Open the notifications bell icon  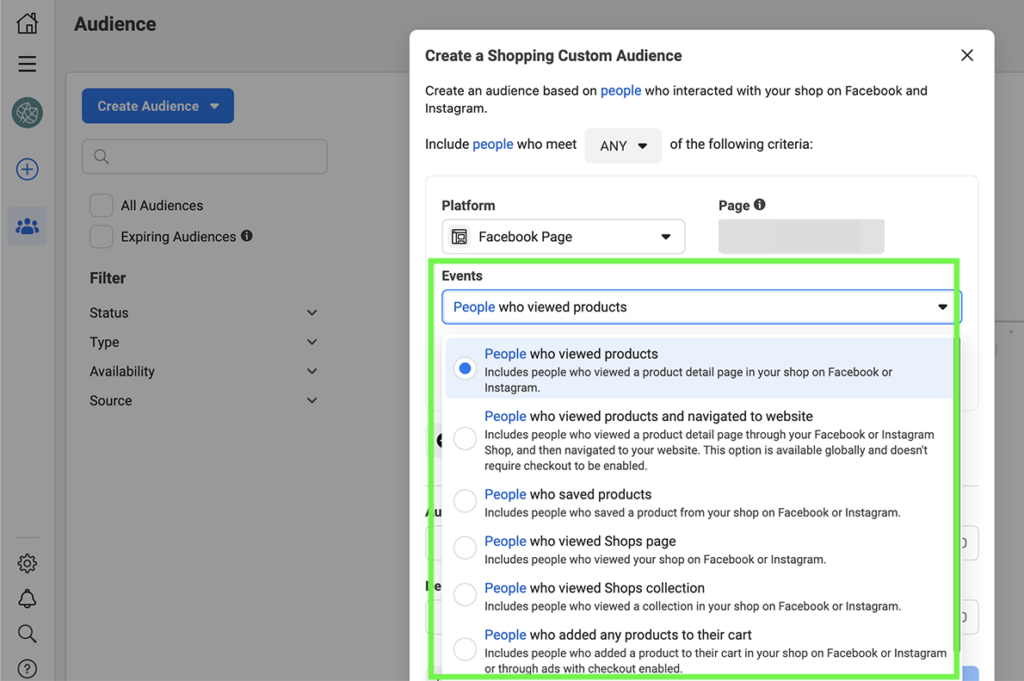27,599
